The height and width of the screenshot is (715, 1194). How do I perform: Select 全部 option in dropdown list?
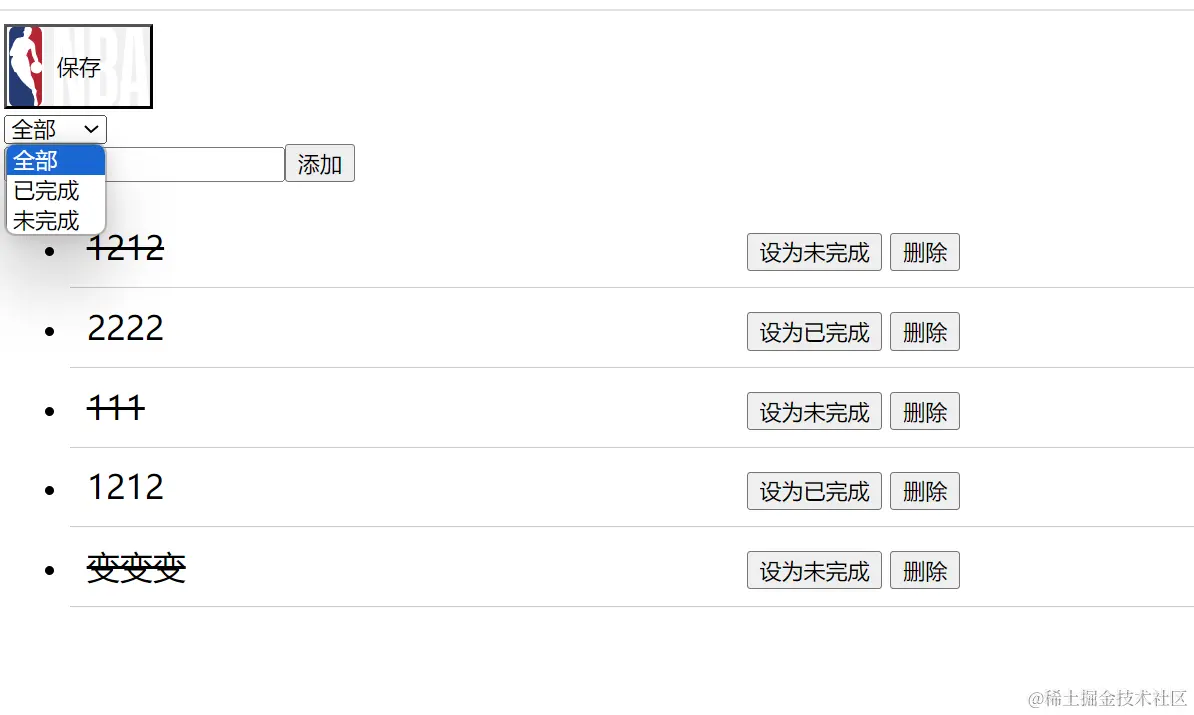pyautogui.click(x=55, y=161)
